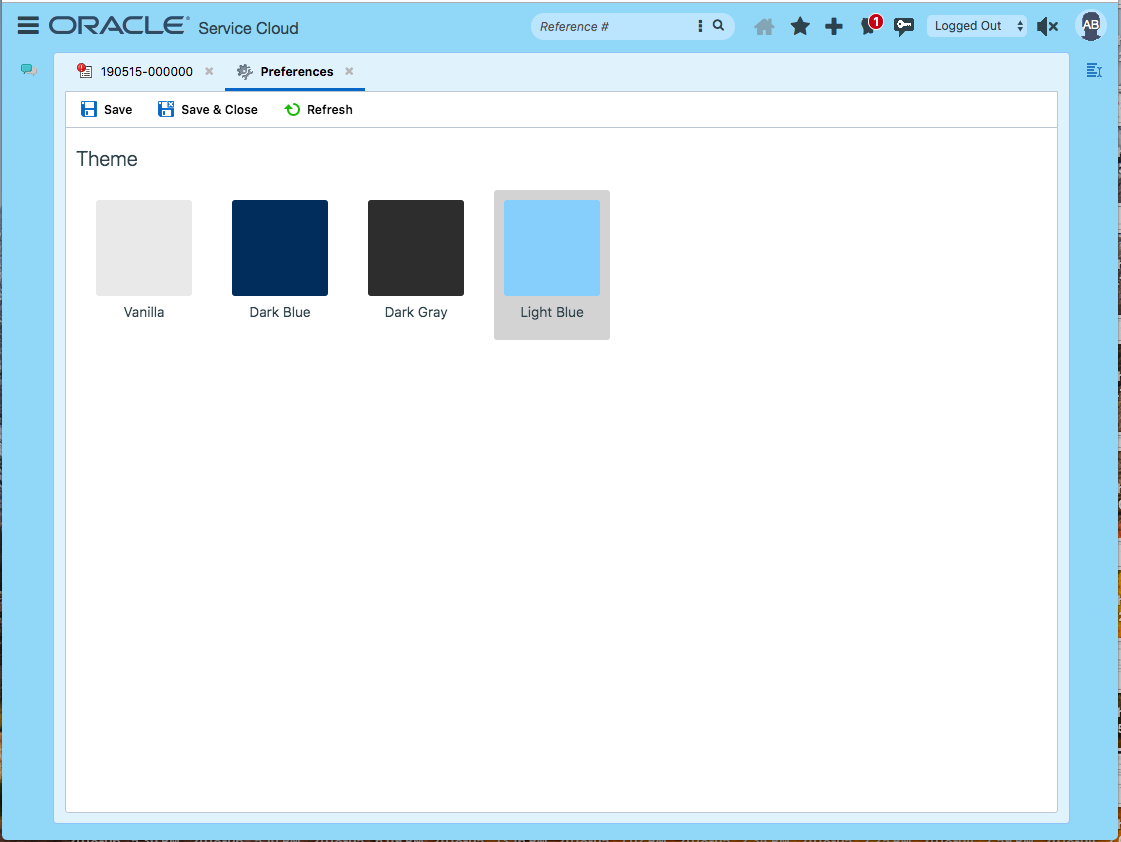Click the Oracle Service Cloud logo
Screen dimensions: 1121x842
click(x=174, y=26)
